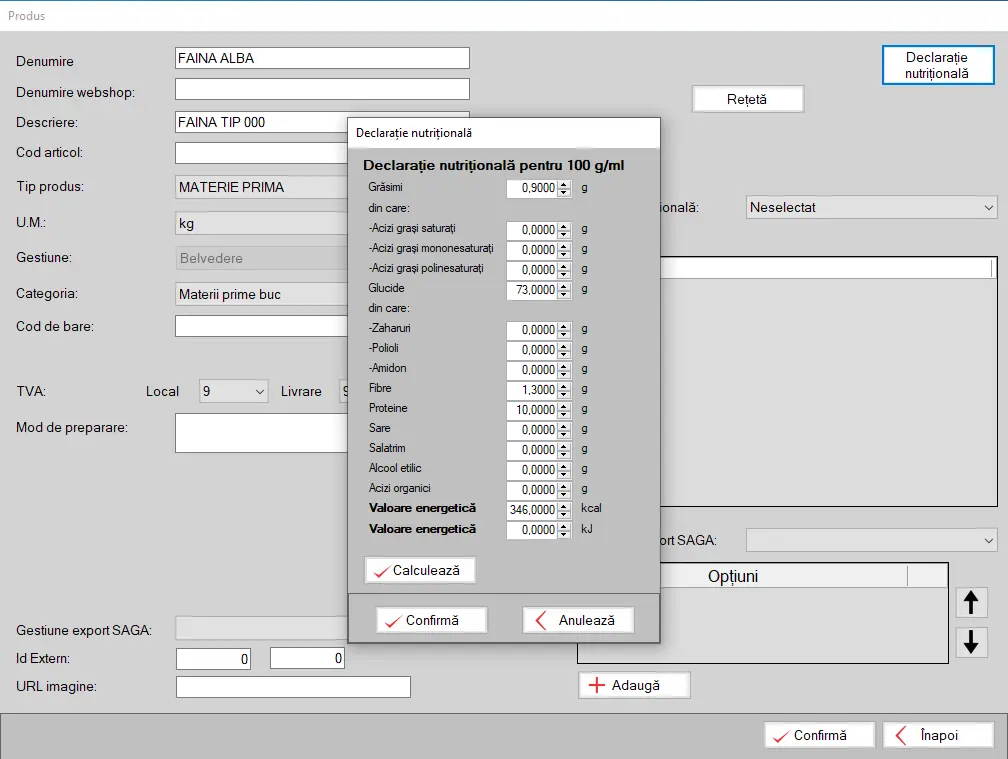
Task: Click the U.M. kg combo box
Action: click(261, 223)
